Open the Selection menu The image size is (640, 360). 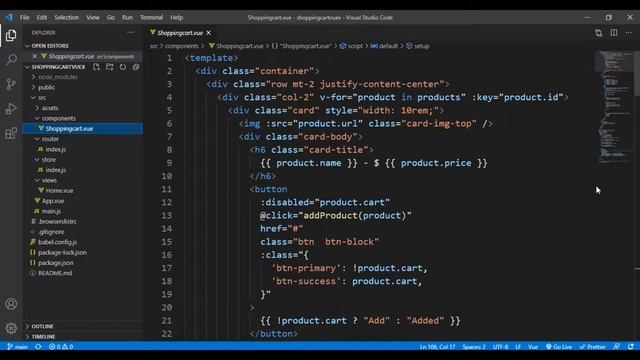[67, 18]
